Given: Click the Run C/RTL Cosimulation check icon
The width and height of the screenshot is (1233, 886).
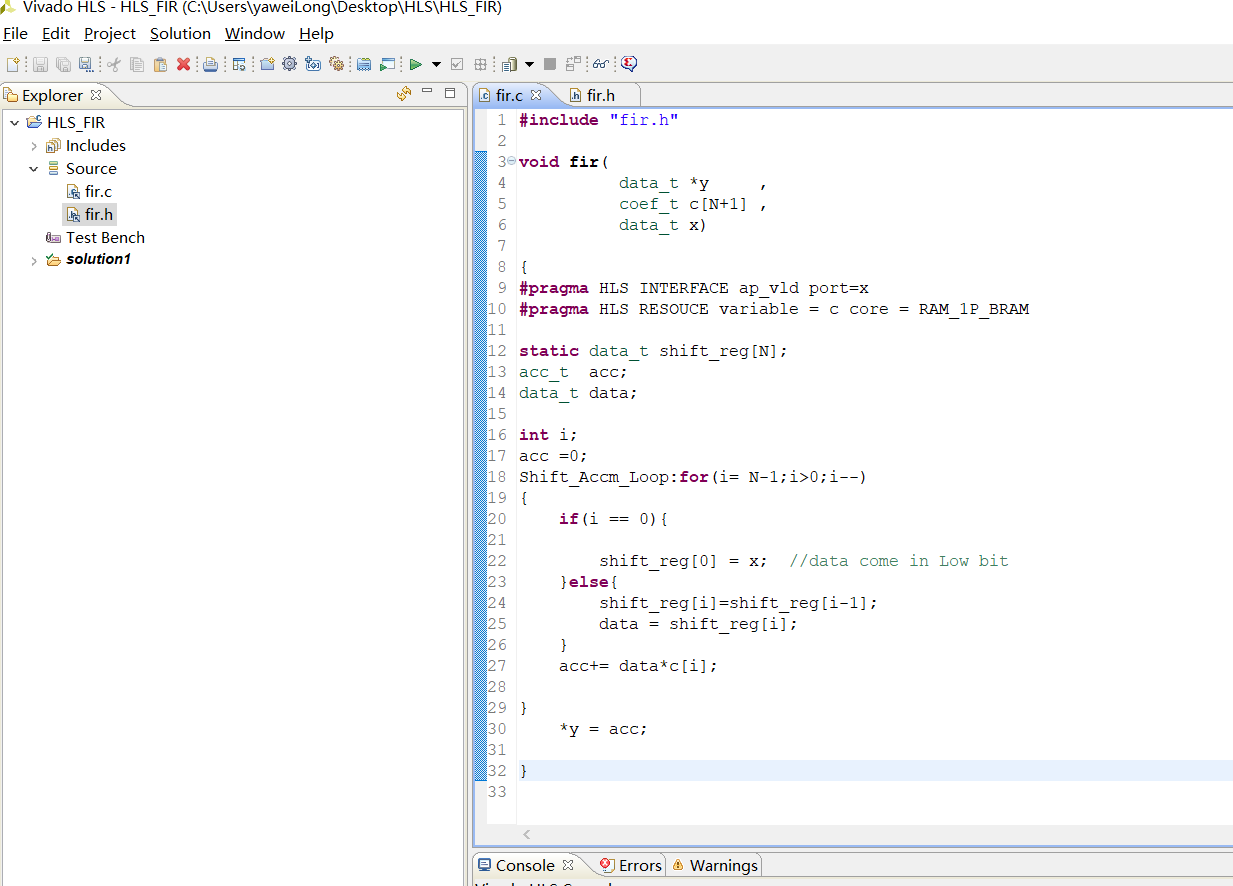Looking at the screenshot, I should click(457, 64).
